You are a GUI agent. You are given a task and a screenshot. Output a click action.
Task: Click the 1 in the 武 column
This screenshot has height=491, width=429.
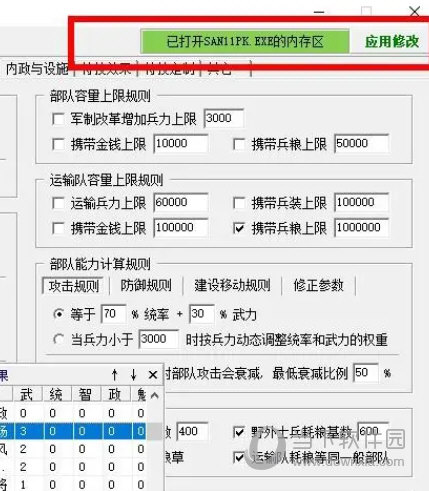[x=23, y=485]
